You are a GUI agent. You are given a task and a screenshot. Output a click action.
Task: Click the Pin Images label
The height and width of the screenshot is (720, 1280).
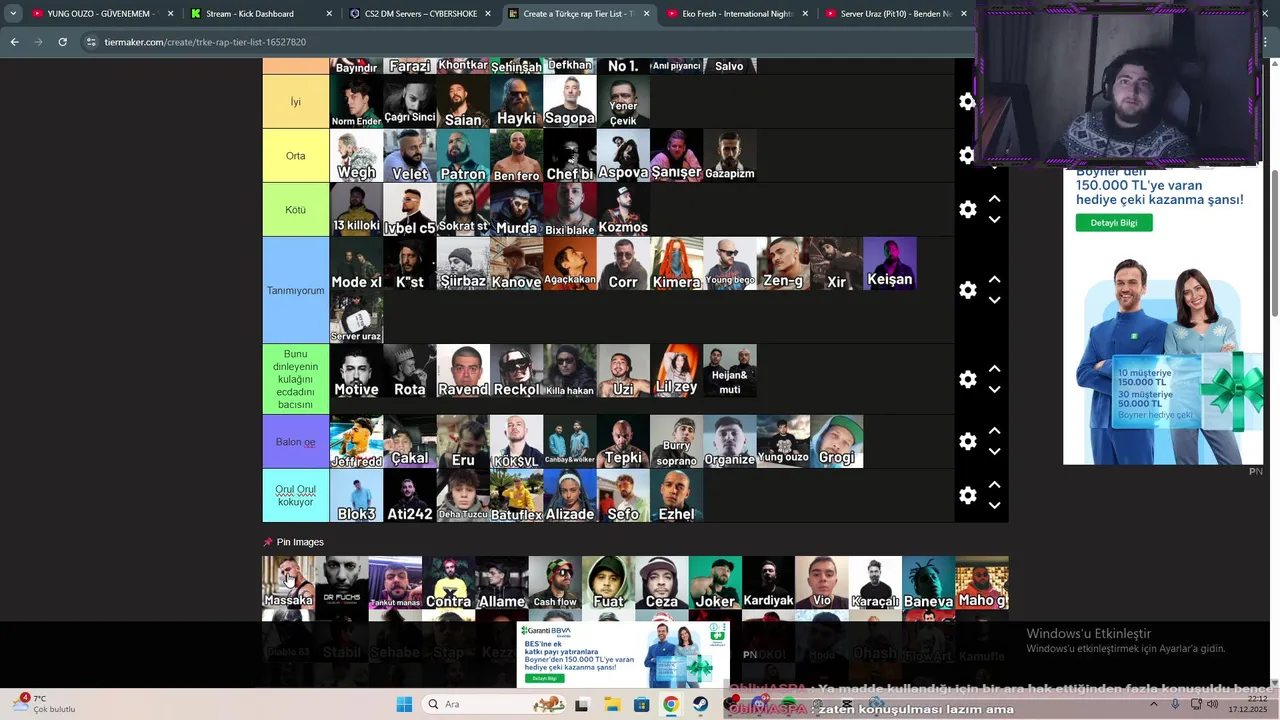300,542
